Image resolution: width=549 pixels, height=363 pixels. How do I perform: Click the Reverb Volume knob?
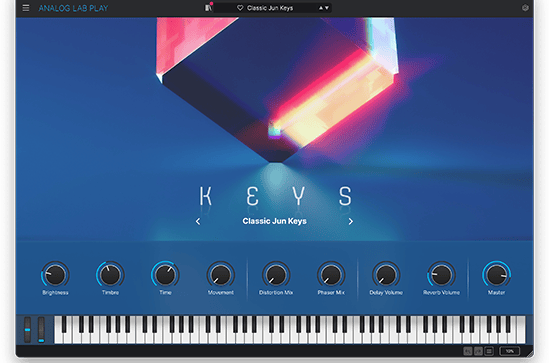(441, 275)
